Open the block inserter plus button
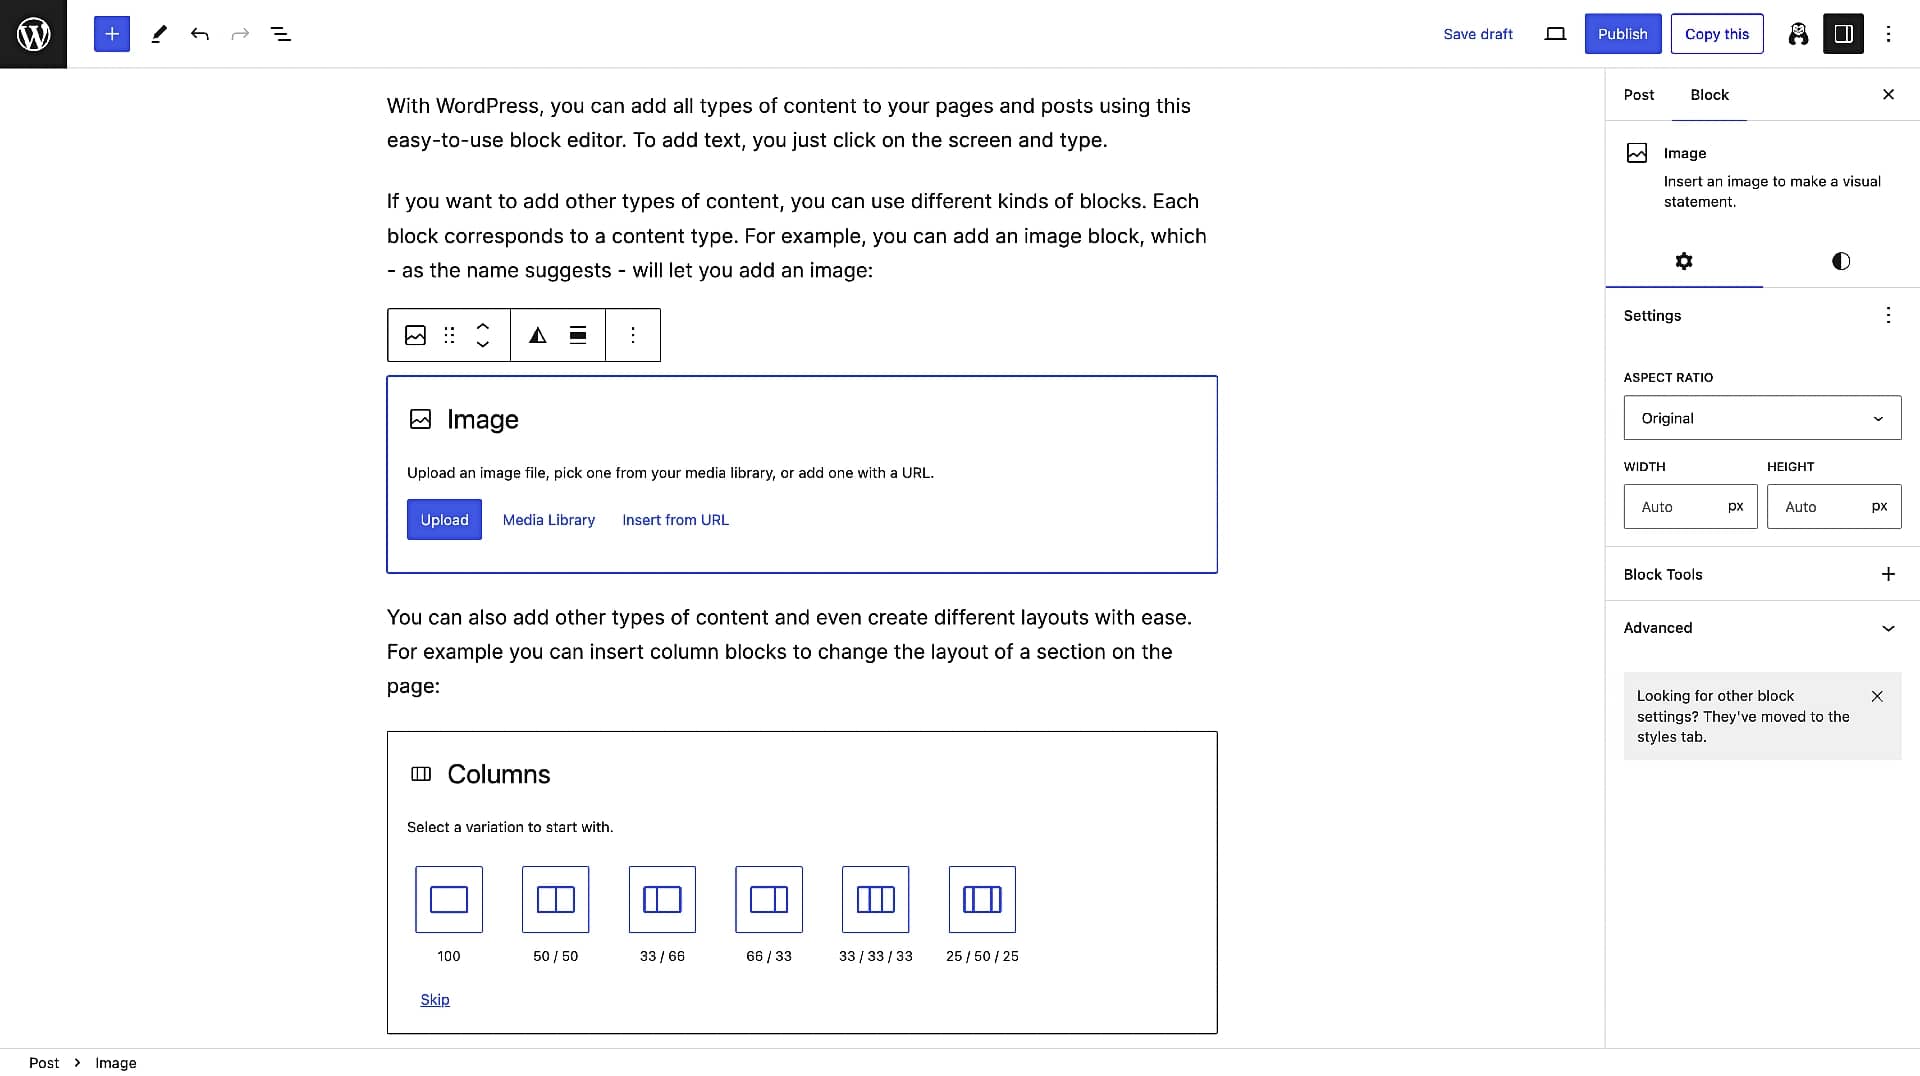This screenshot has width=1920, height=1076. [x=112, y=34]
